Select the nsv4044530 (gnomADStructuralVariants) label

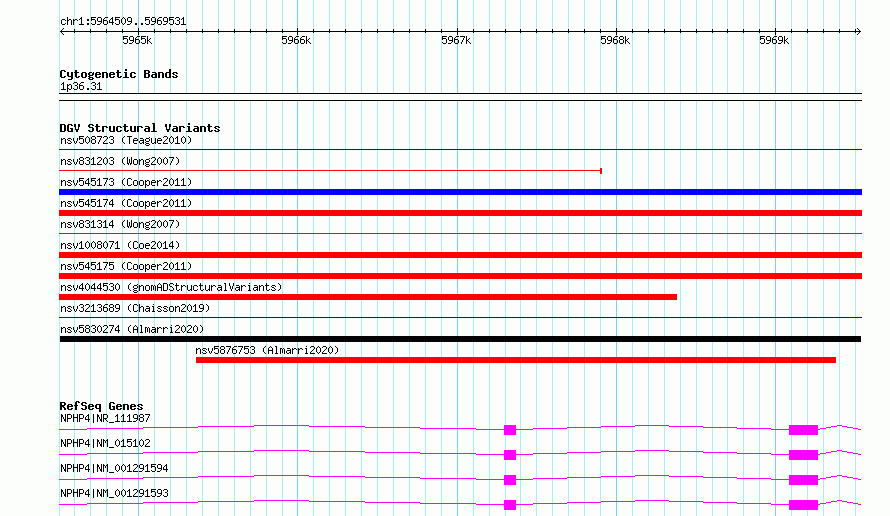click(x=171, y=287)
